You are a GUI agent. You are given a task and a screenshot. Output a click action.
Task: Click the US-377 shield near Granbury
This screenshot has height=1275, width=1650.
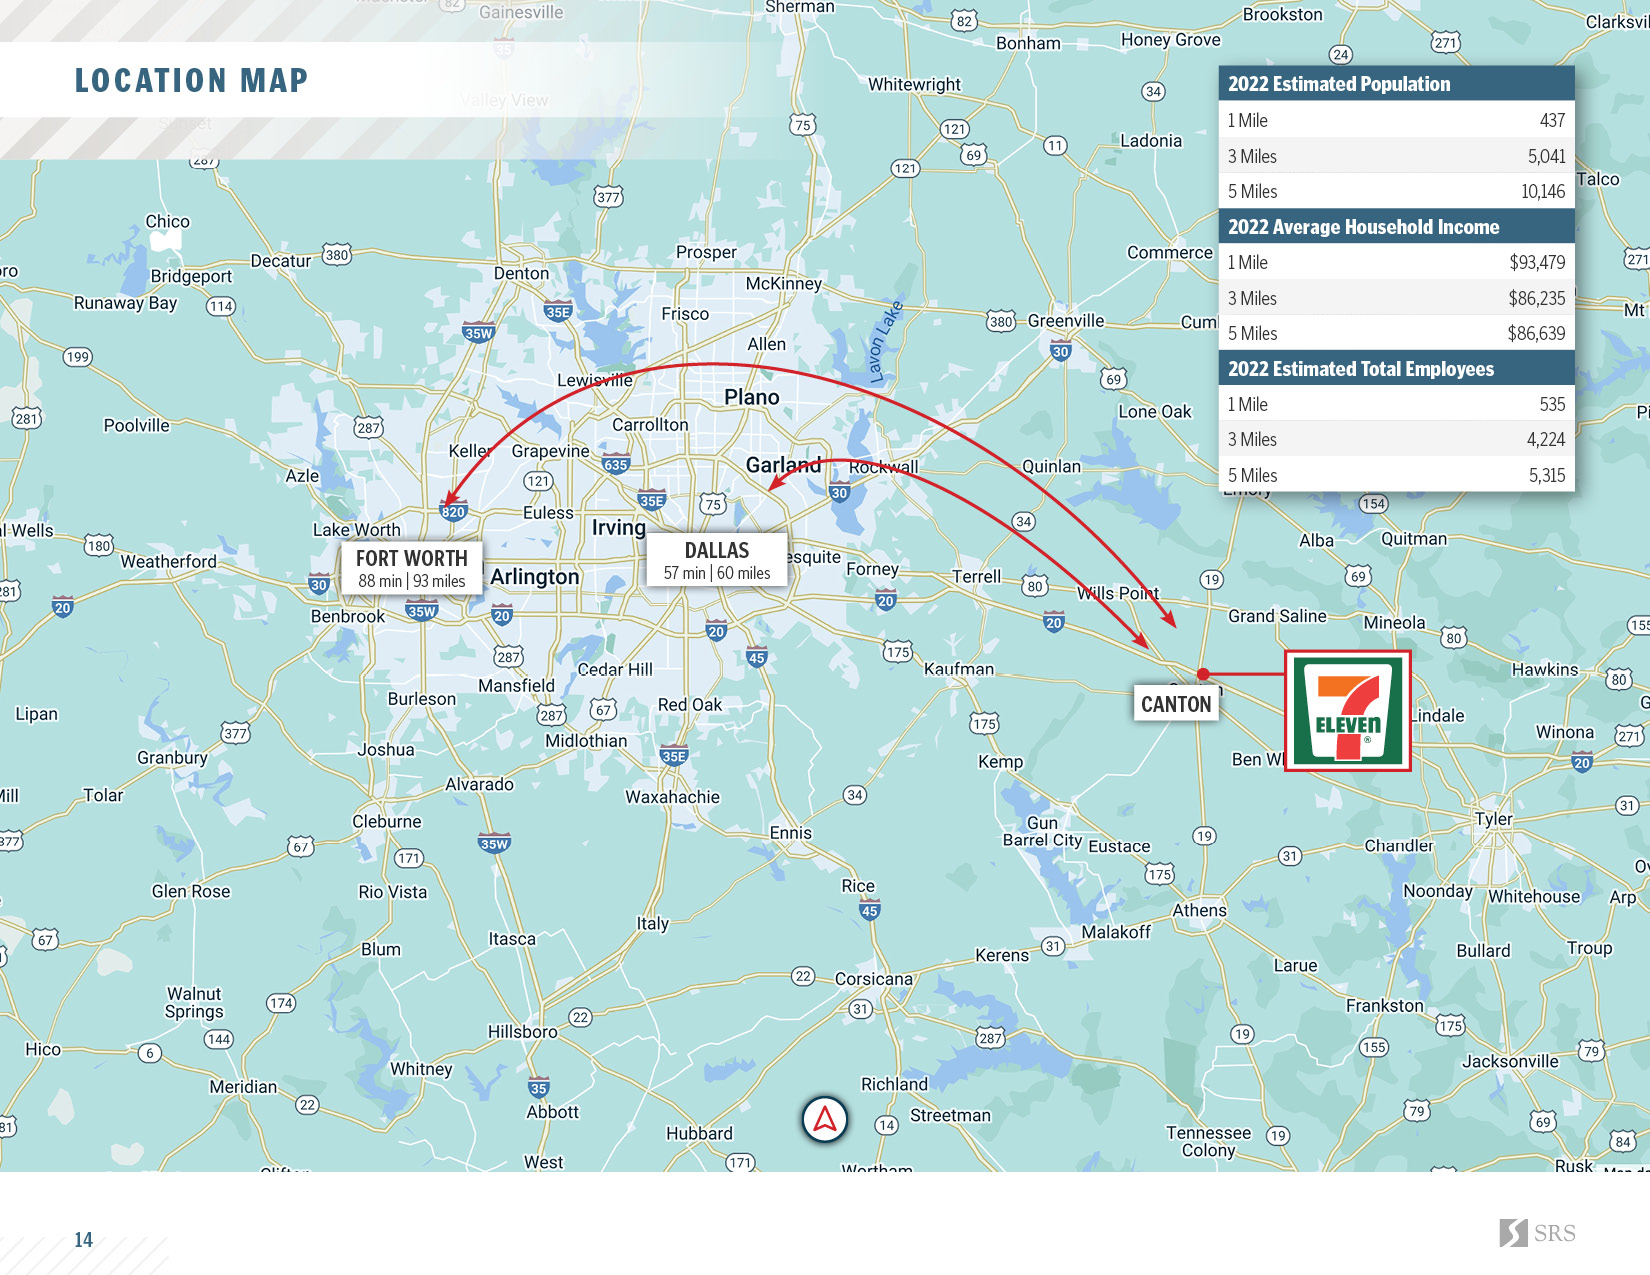pos(236,733)
